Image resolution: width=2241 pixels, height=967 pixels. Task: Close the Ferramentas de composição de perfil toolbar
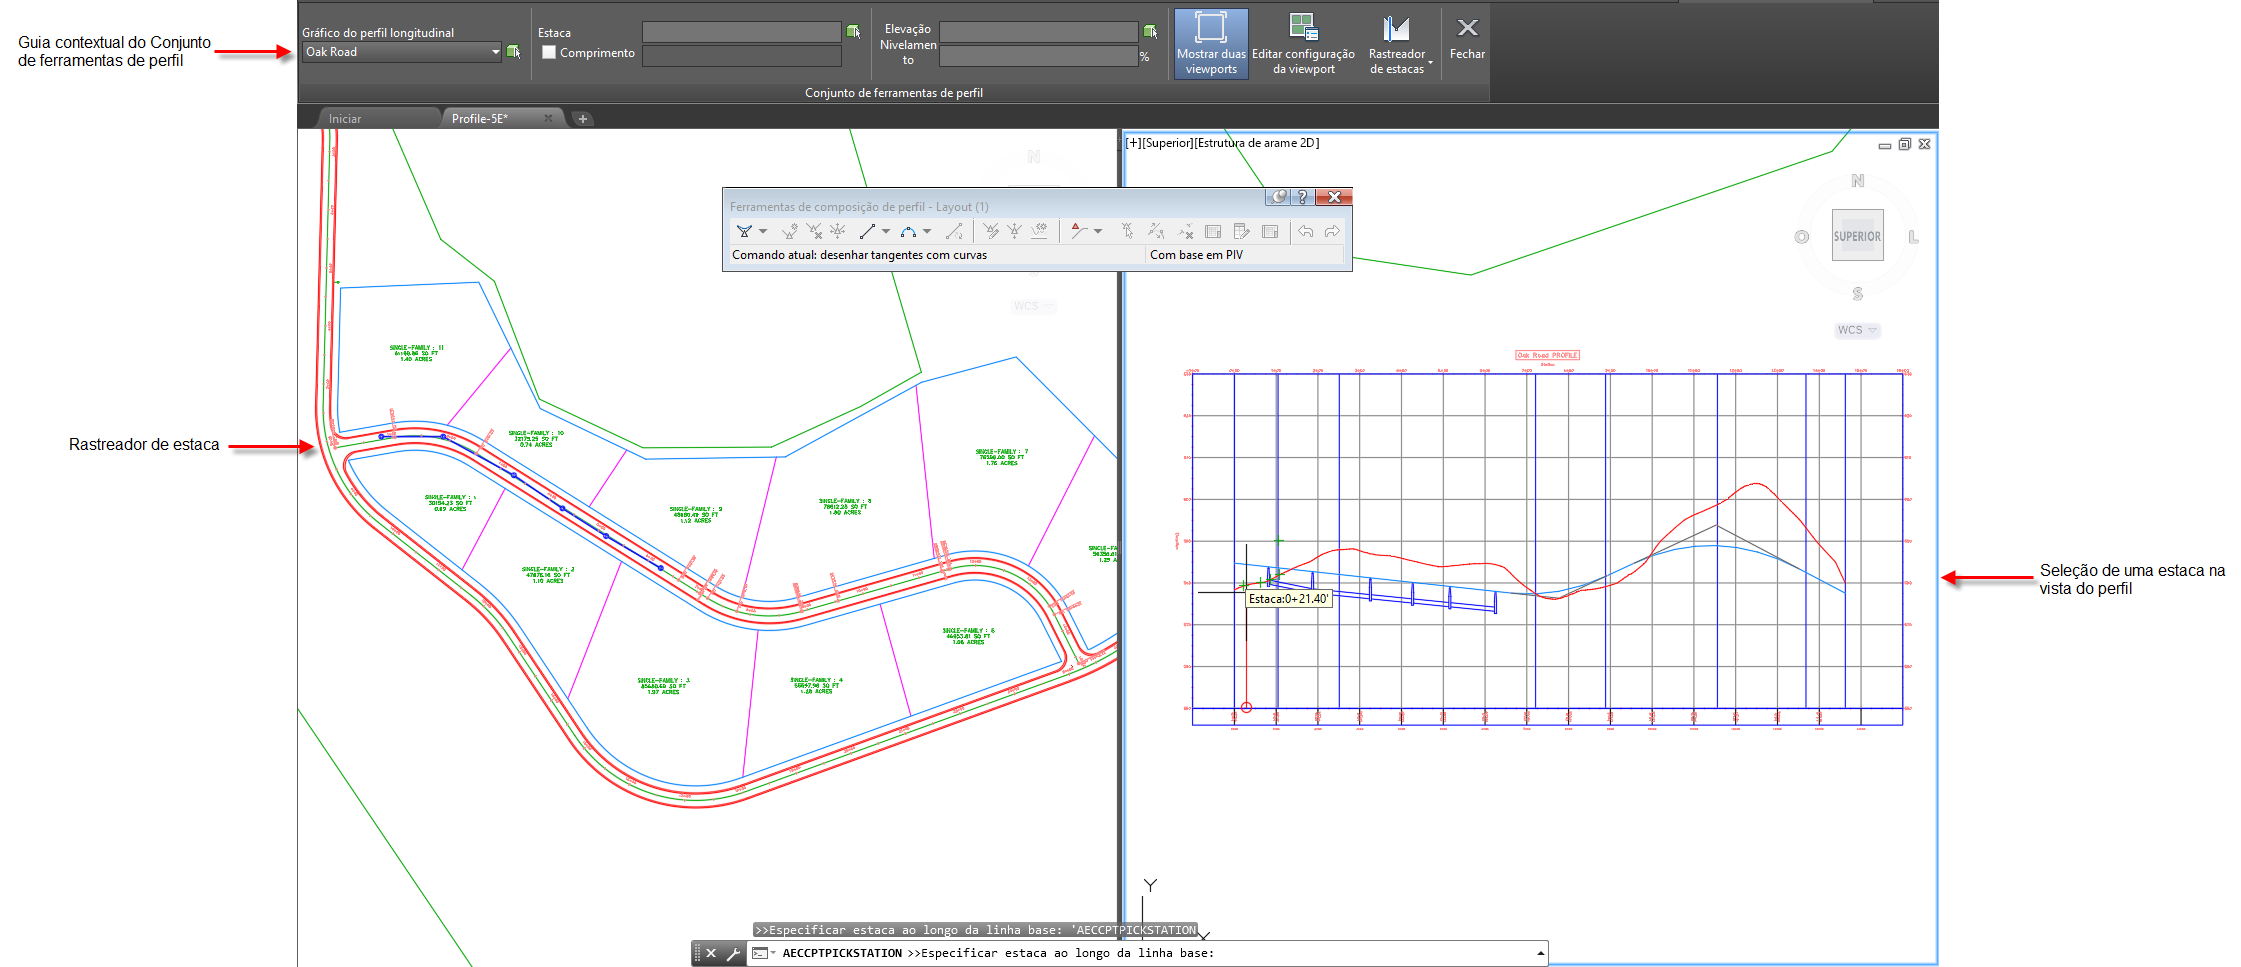[1334, 197]
